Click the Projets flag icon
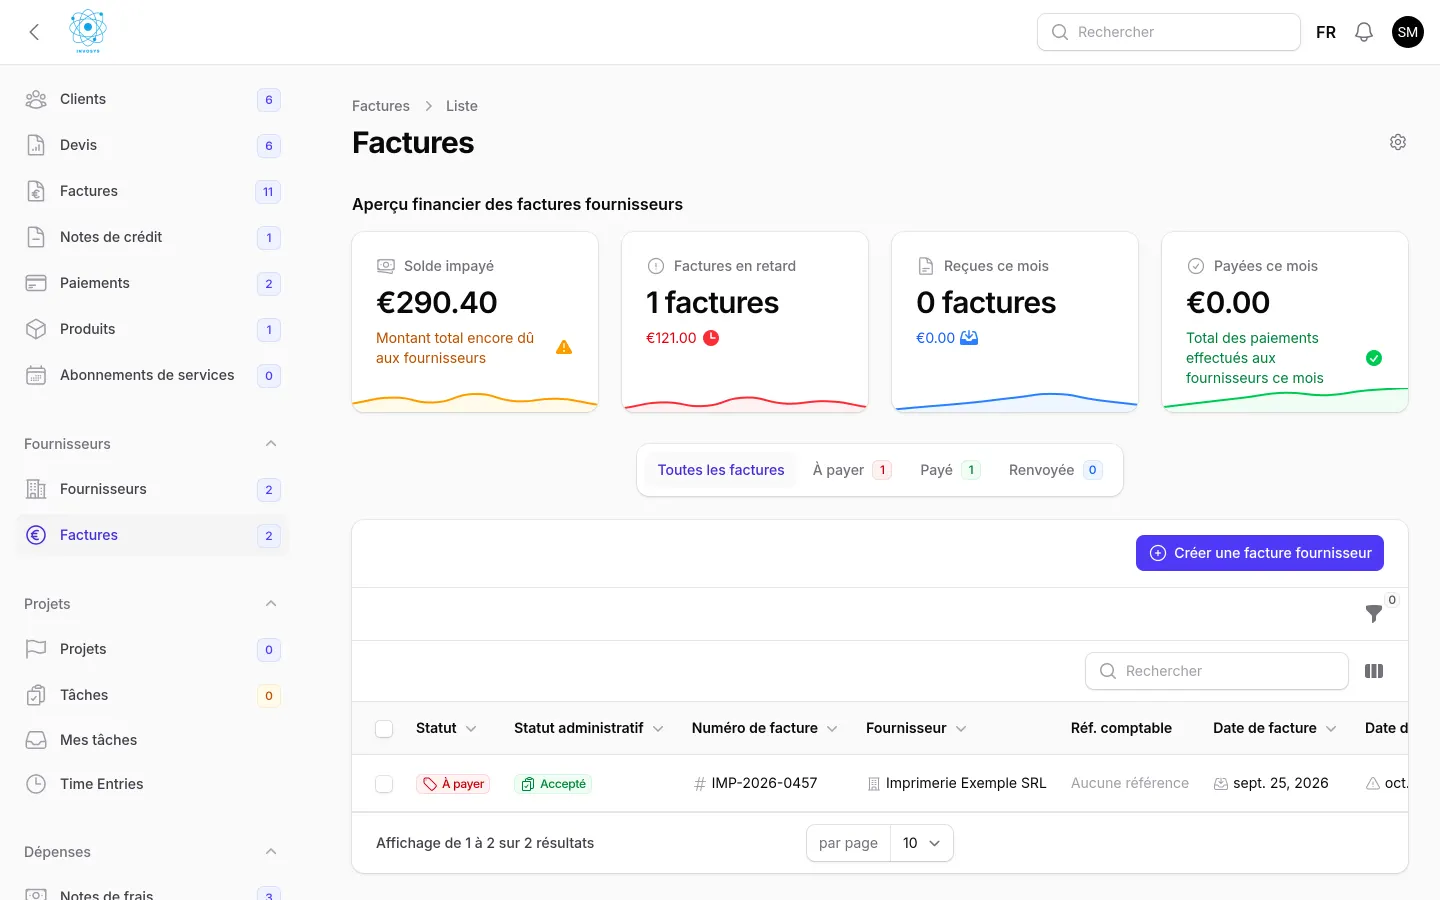The width and height of the screenshot is (1440, 900). click(36, 649)
